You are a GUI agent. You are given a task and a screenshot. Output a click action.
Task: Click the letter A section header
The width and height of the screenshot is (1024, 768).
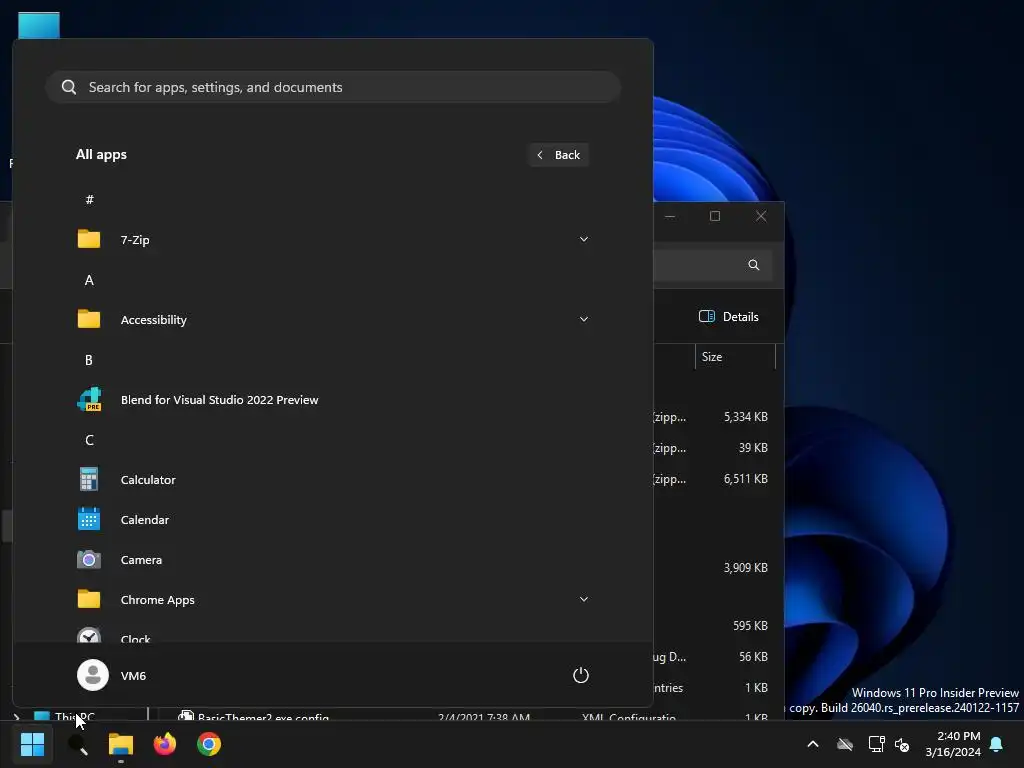point(89,280)
